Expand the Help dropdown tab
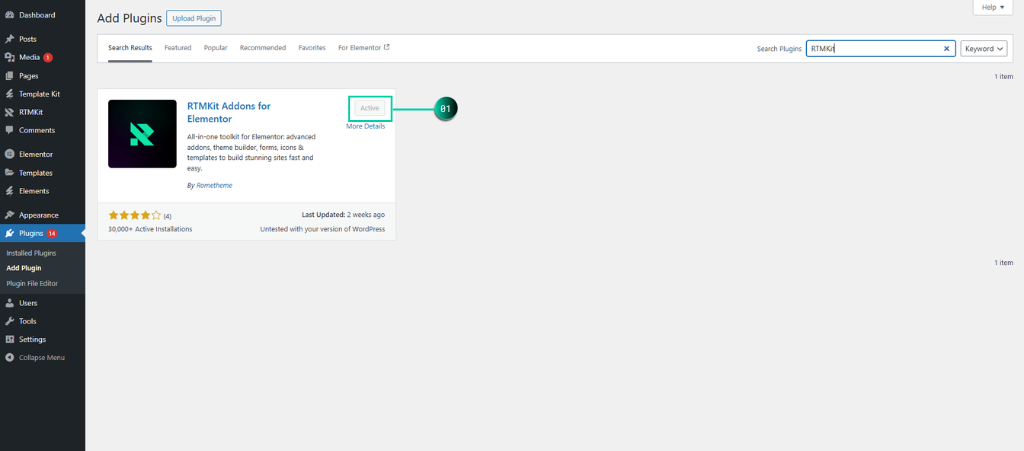The height and width of the screenshot is (451, 1024). [993, 7]
